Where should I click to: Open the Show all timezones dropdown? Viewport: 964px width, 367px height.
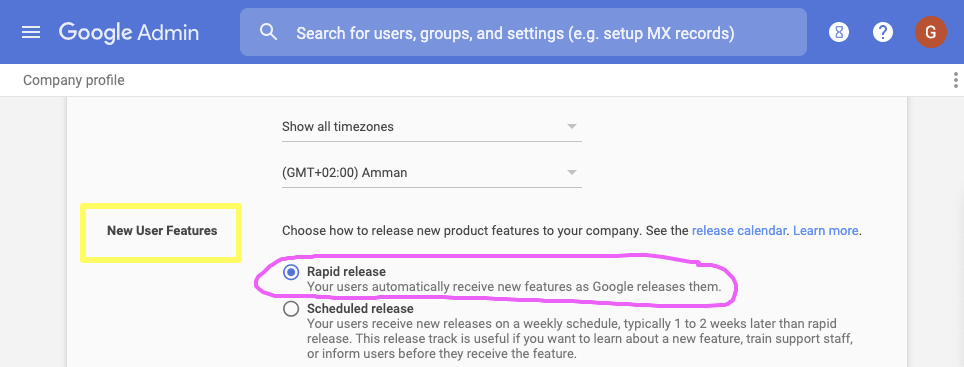432,127
